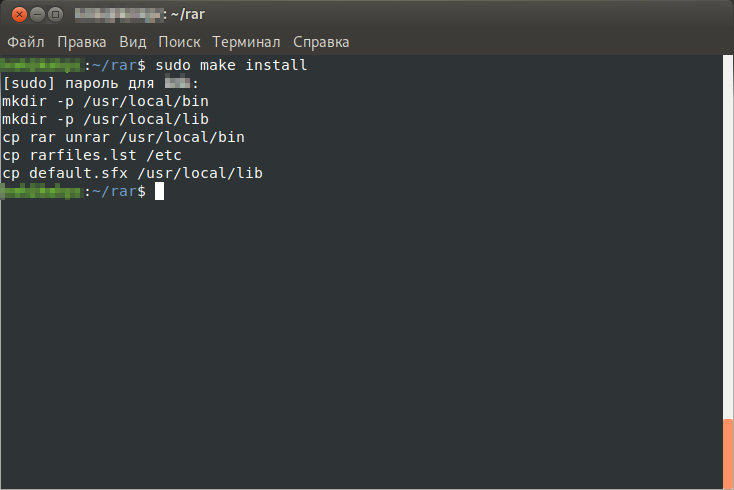Click the 'sudo make install' command text
Image resolution: width=734 pixels, height=490 pixels.
231,65
